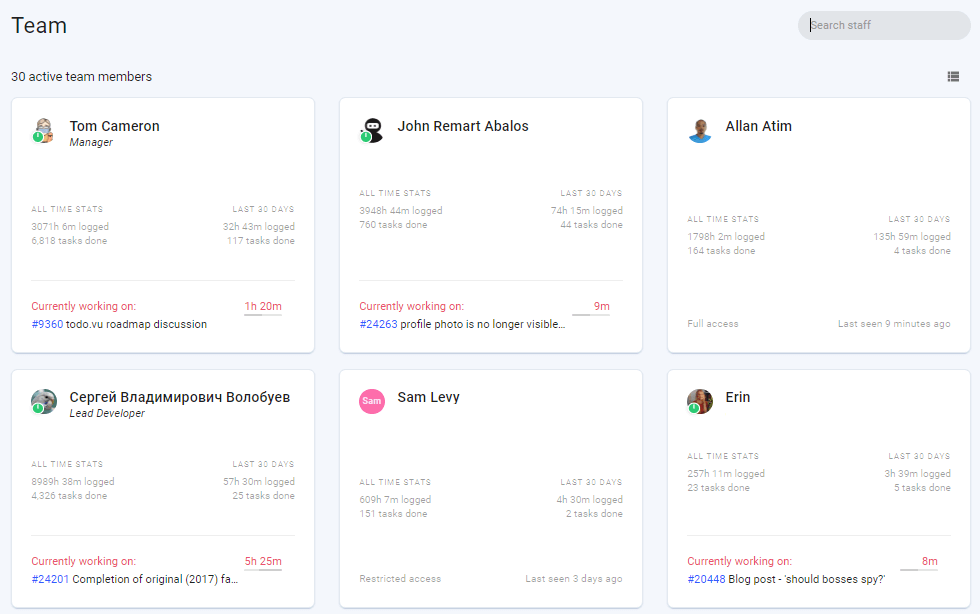Screen dimensions: 980x614
Task: Switch to list view icon
Action: click(953, 76)
